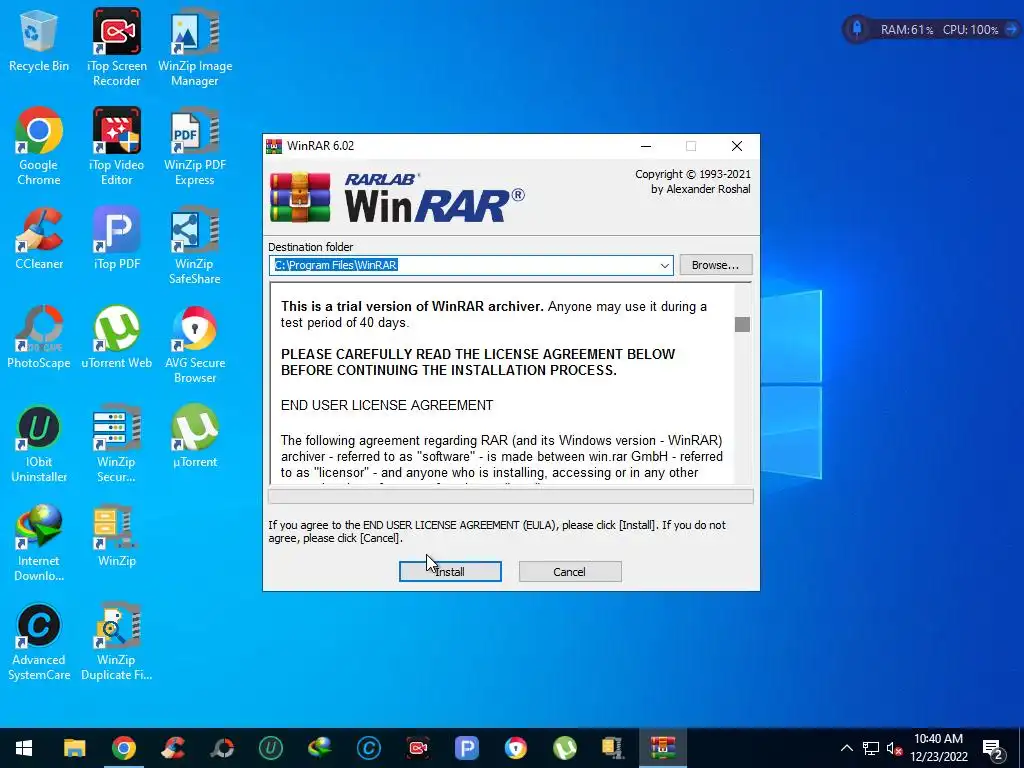The height and width of the screenshot is (768, 1024).
Task: Select Internet Download Manager desktop icon
Action: point(39,543)
